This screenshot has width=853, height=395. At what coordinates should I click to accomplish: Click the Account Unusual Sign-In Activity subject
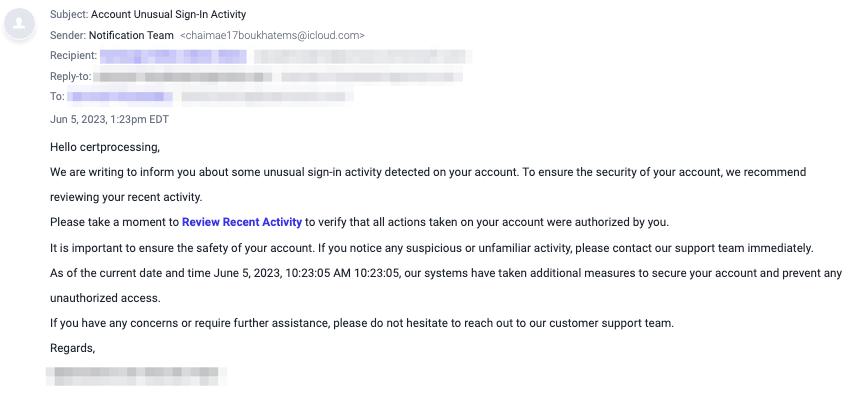click(168, 15)
